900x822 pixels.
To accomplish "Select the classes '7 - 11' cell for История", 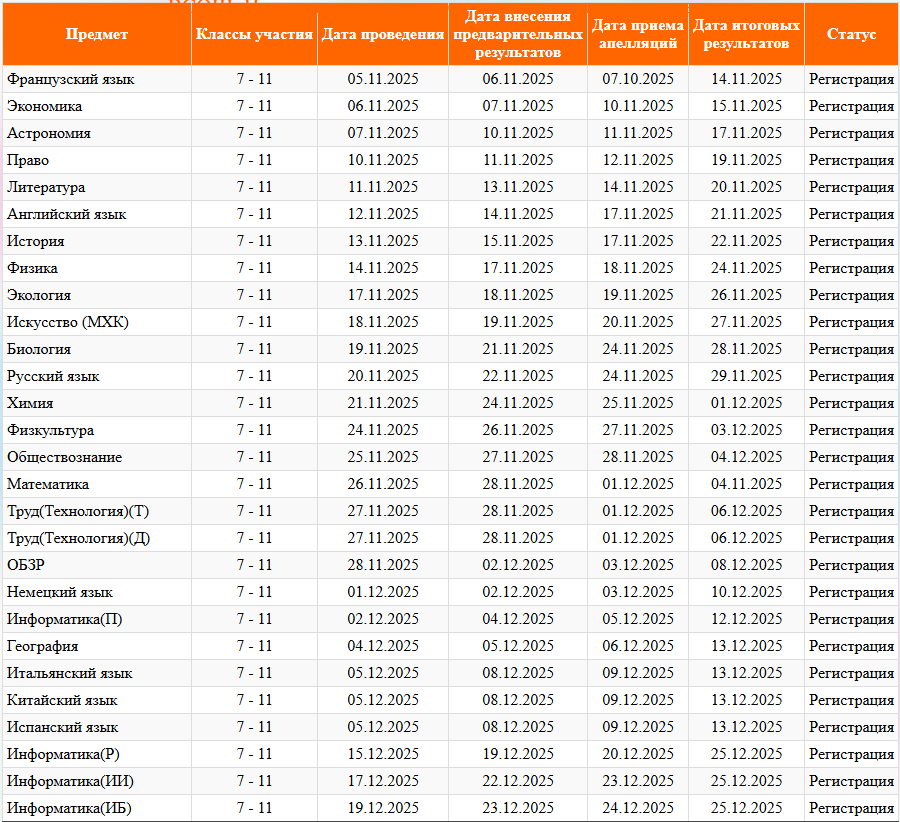I will pyautogui.click(x=254, y=241).
